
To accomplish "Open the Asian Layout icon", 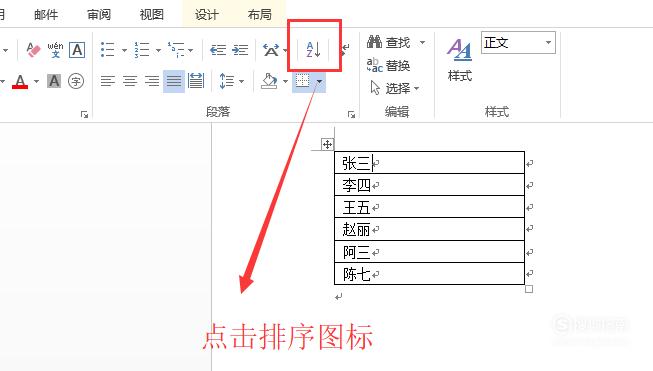I will (x=271, y=50).
